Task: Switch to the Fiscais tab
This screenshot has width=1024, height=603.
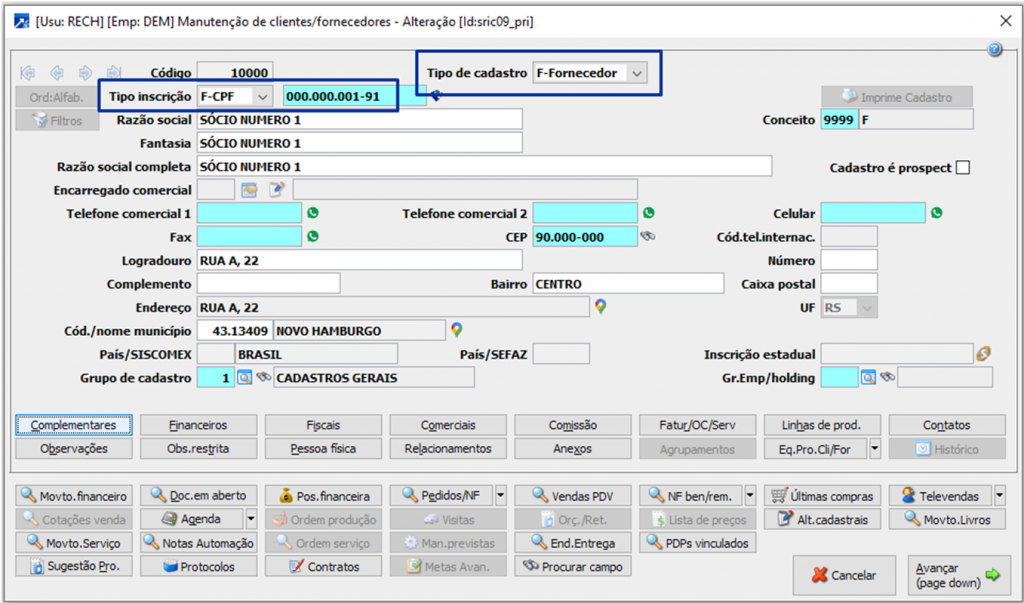Action: (x=323, y=425)
